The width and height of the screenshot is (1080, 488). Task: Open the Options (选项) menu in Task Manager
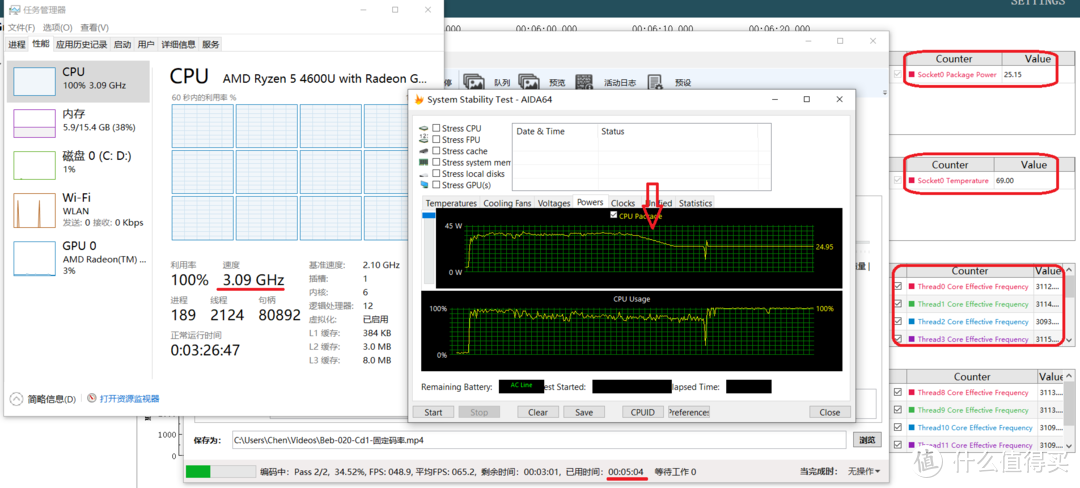(57, 28)
